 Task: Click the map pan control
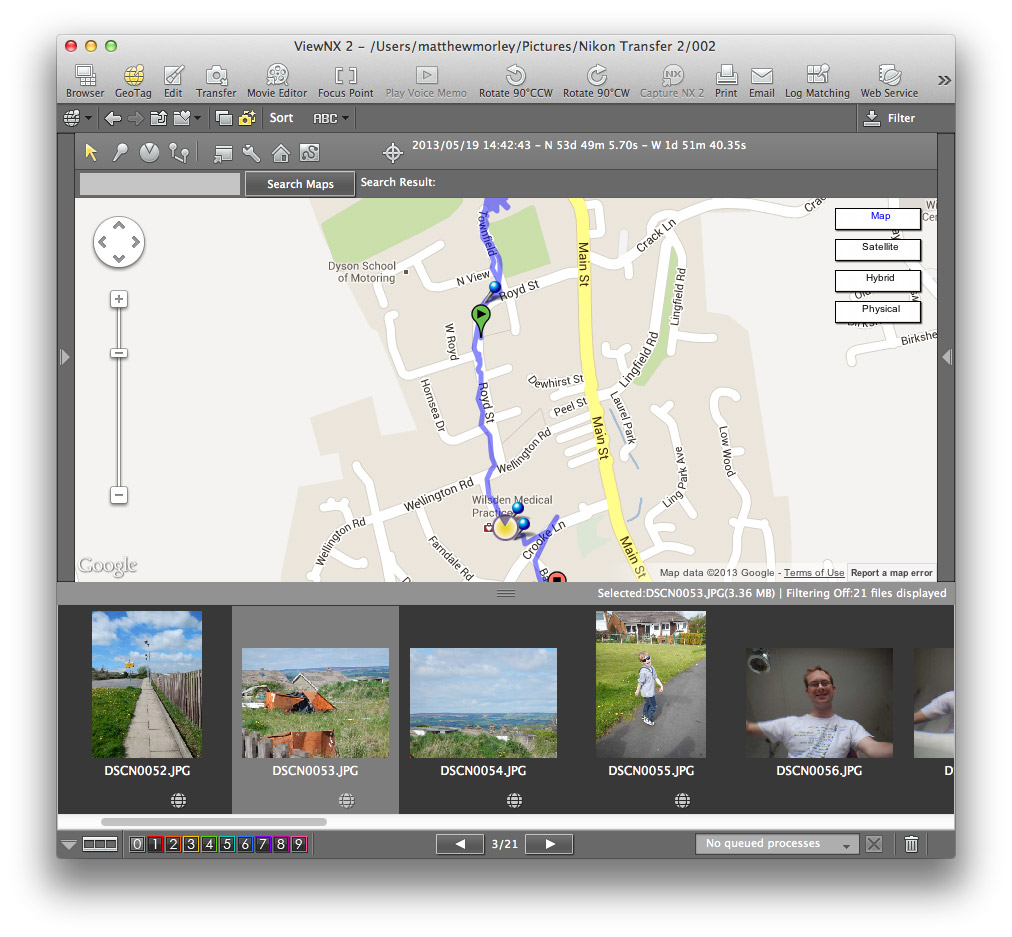click(x=119, y=242)
